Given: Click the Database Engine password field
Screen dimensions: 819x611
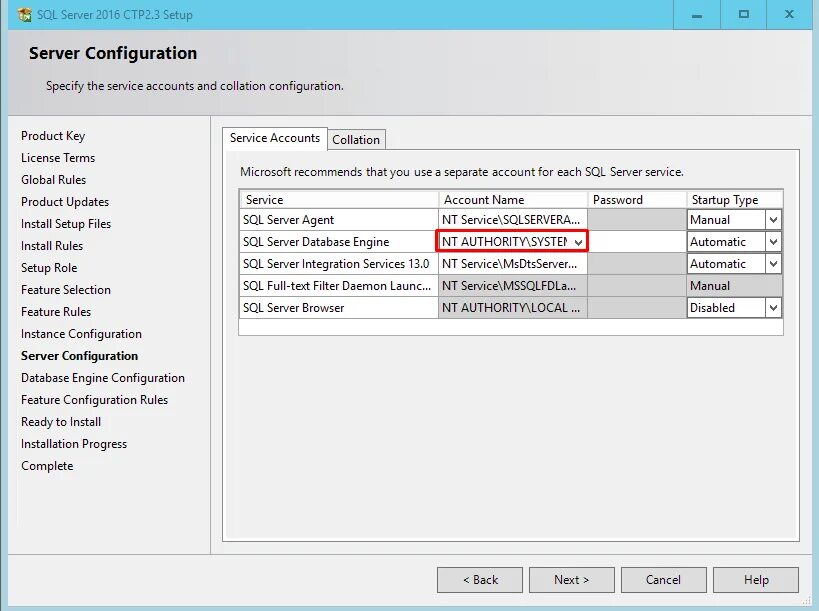Looking at the screenshot, I should 637,242.
